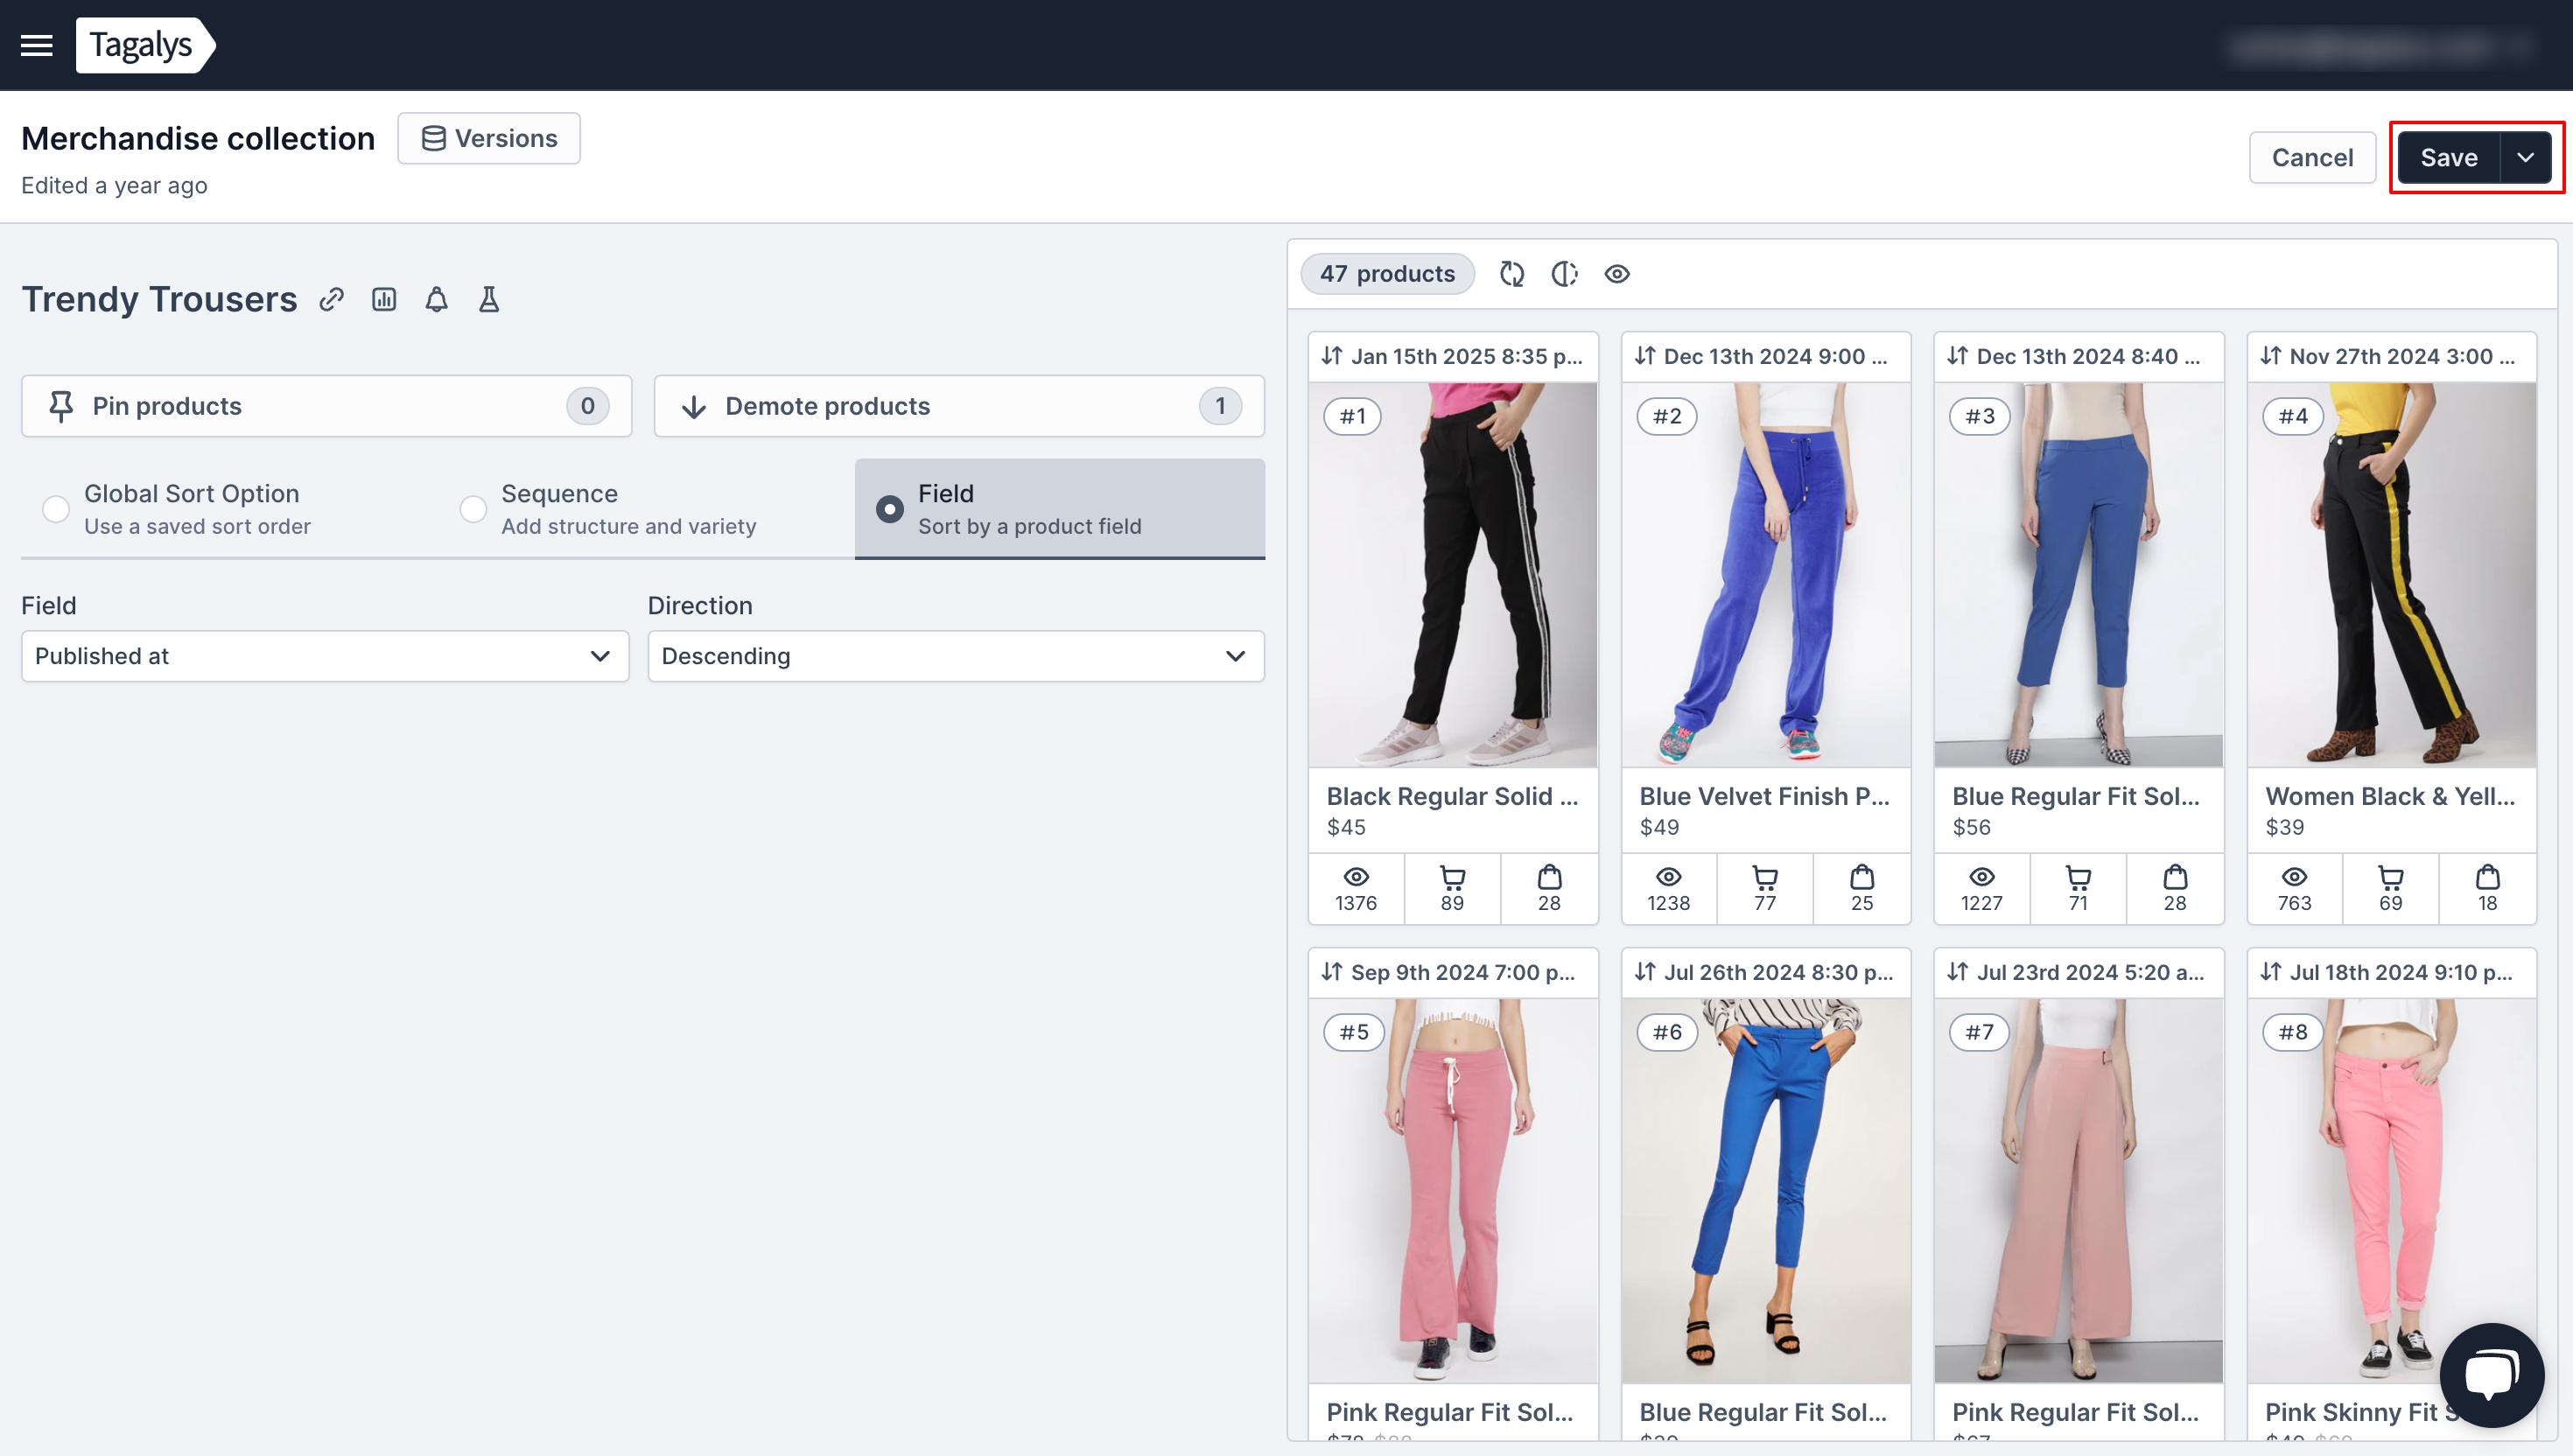Image resolution: width=2573 pixels, height=1456 pixels.
Task: Open the Direction dropdown showing Descending
Action: [956, 656]
